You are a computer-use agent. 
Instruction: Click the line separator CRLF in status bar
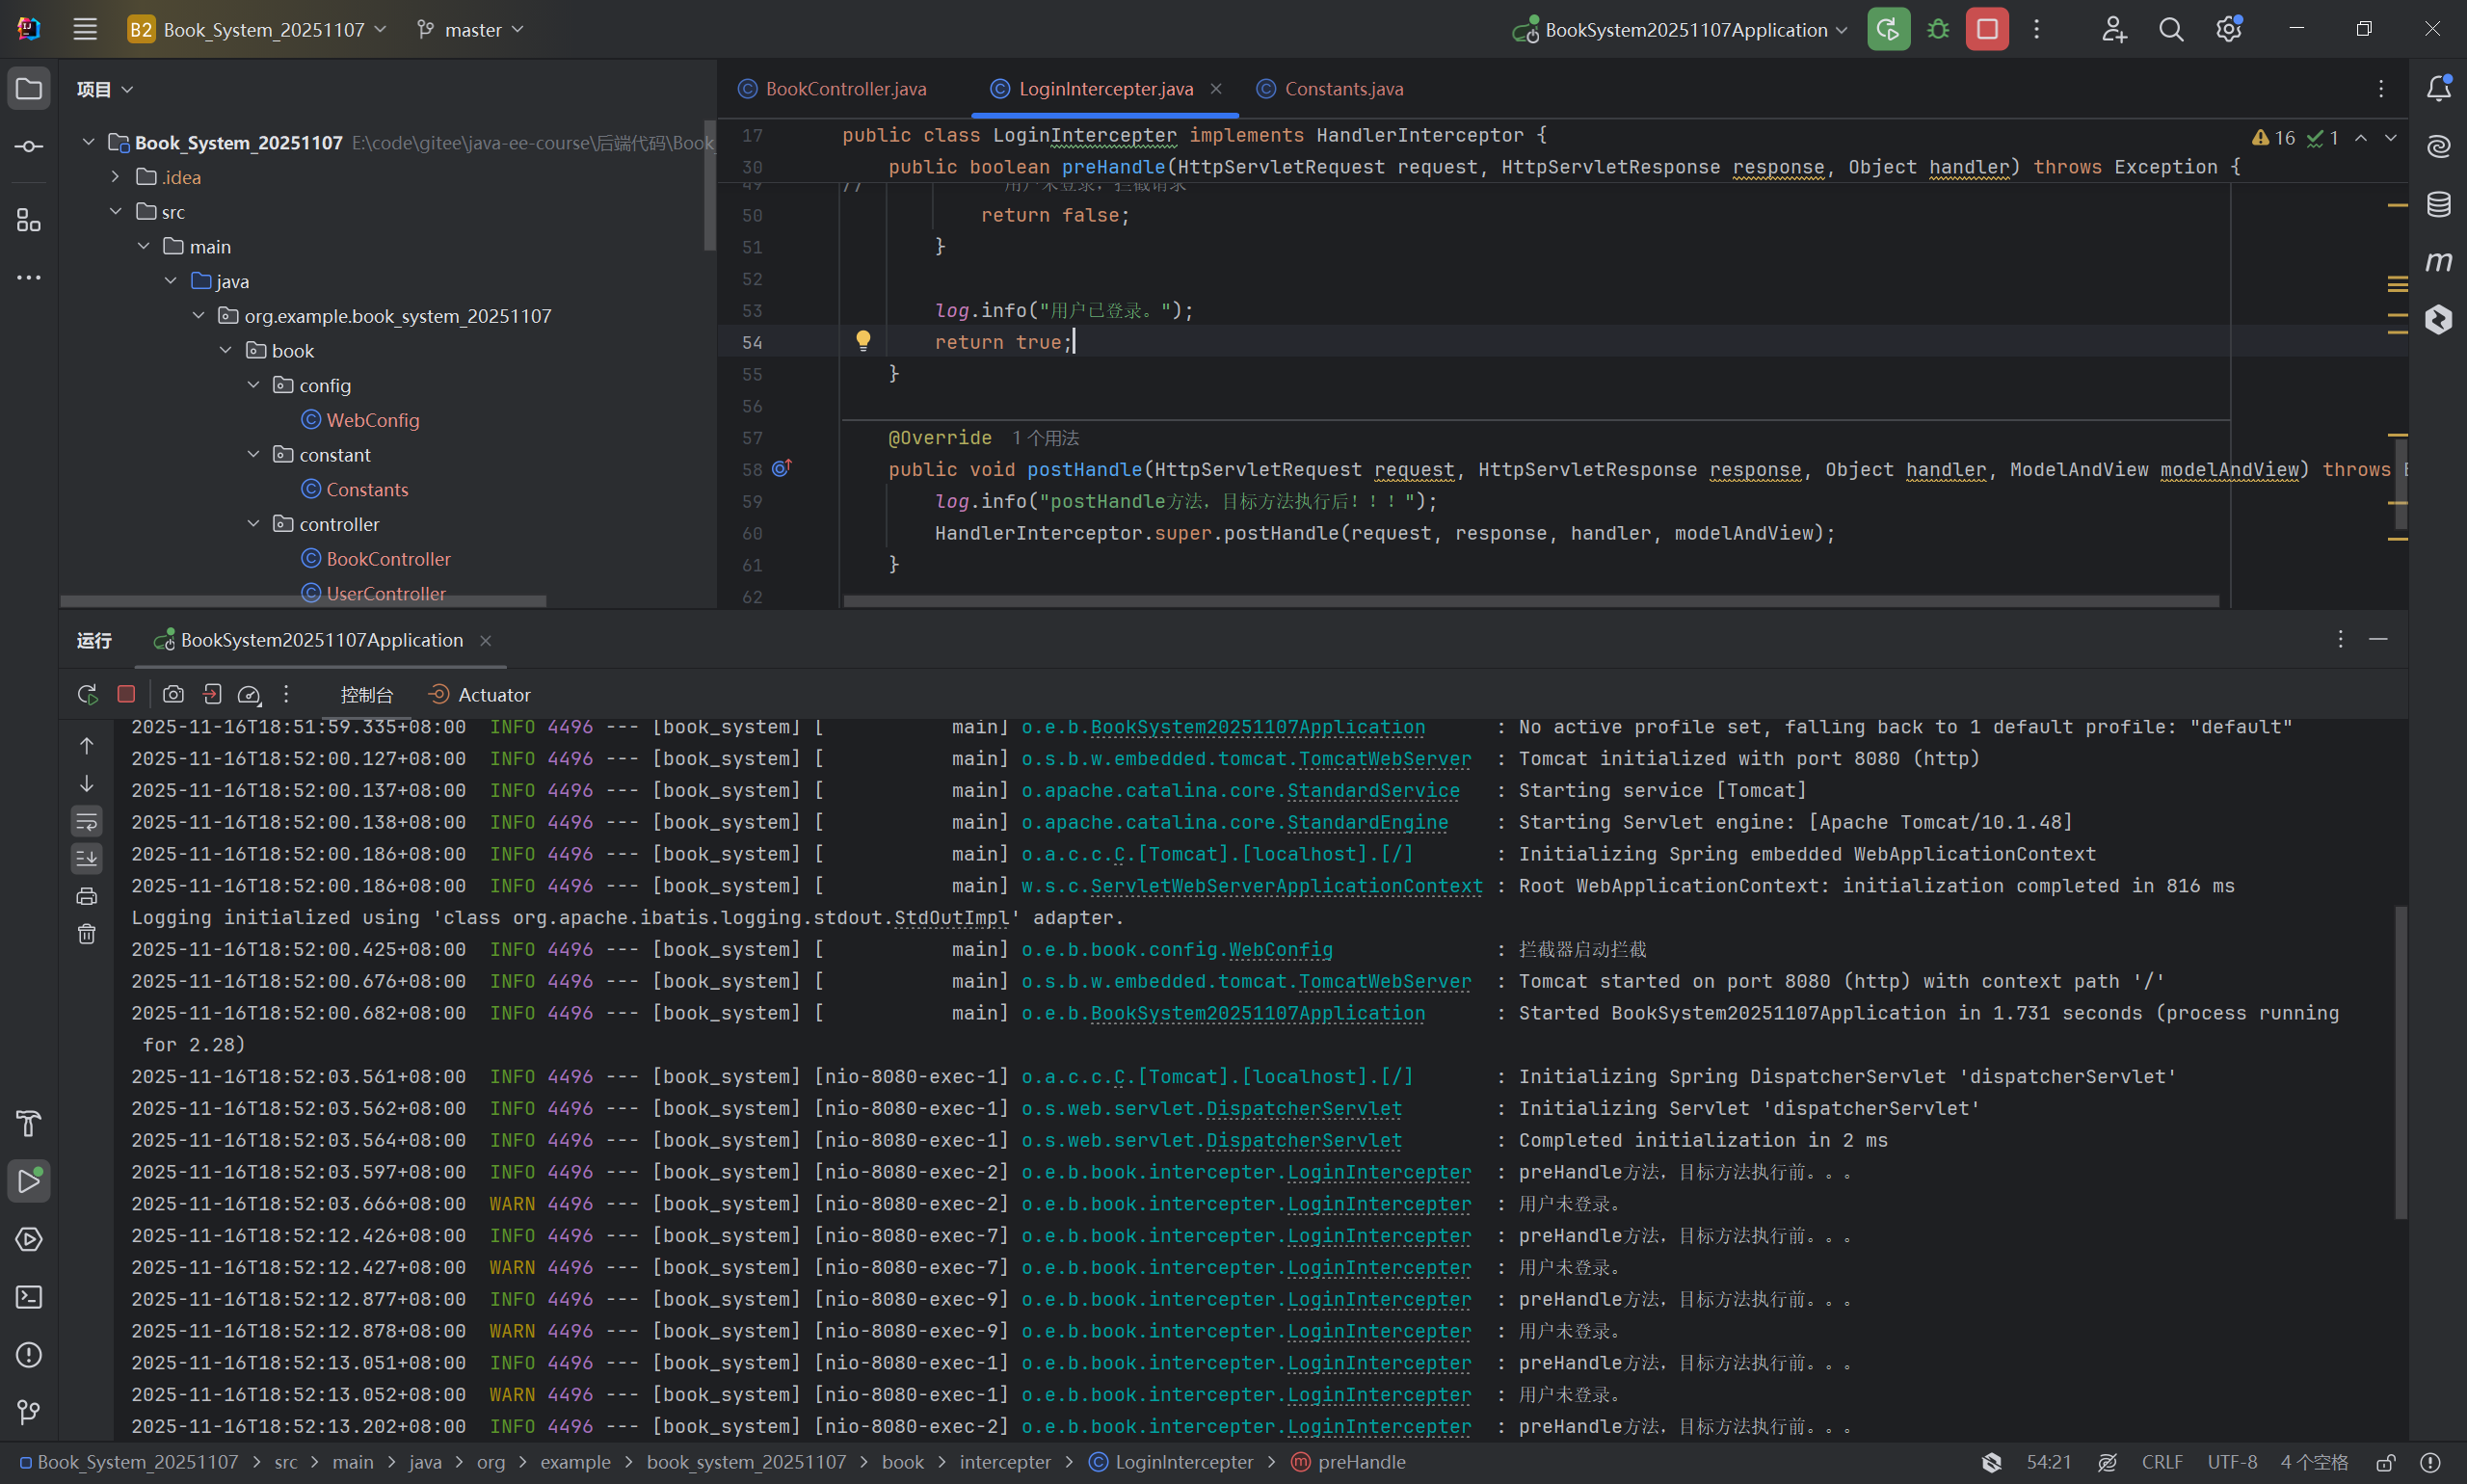coord(2162,1462)
